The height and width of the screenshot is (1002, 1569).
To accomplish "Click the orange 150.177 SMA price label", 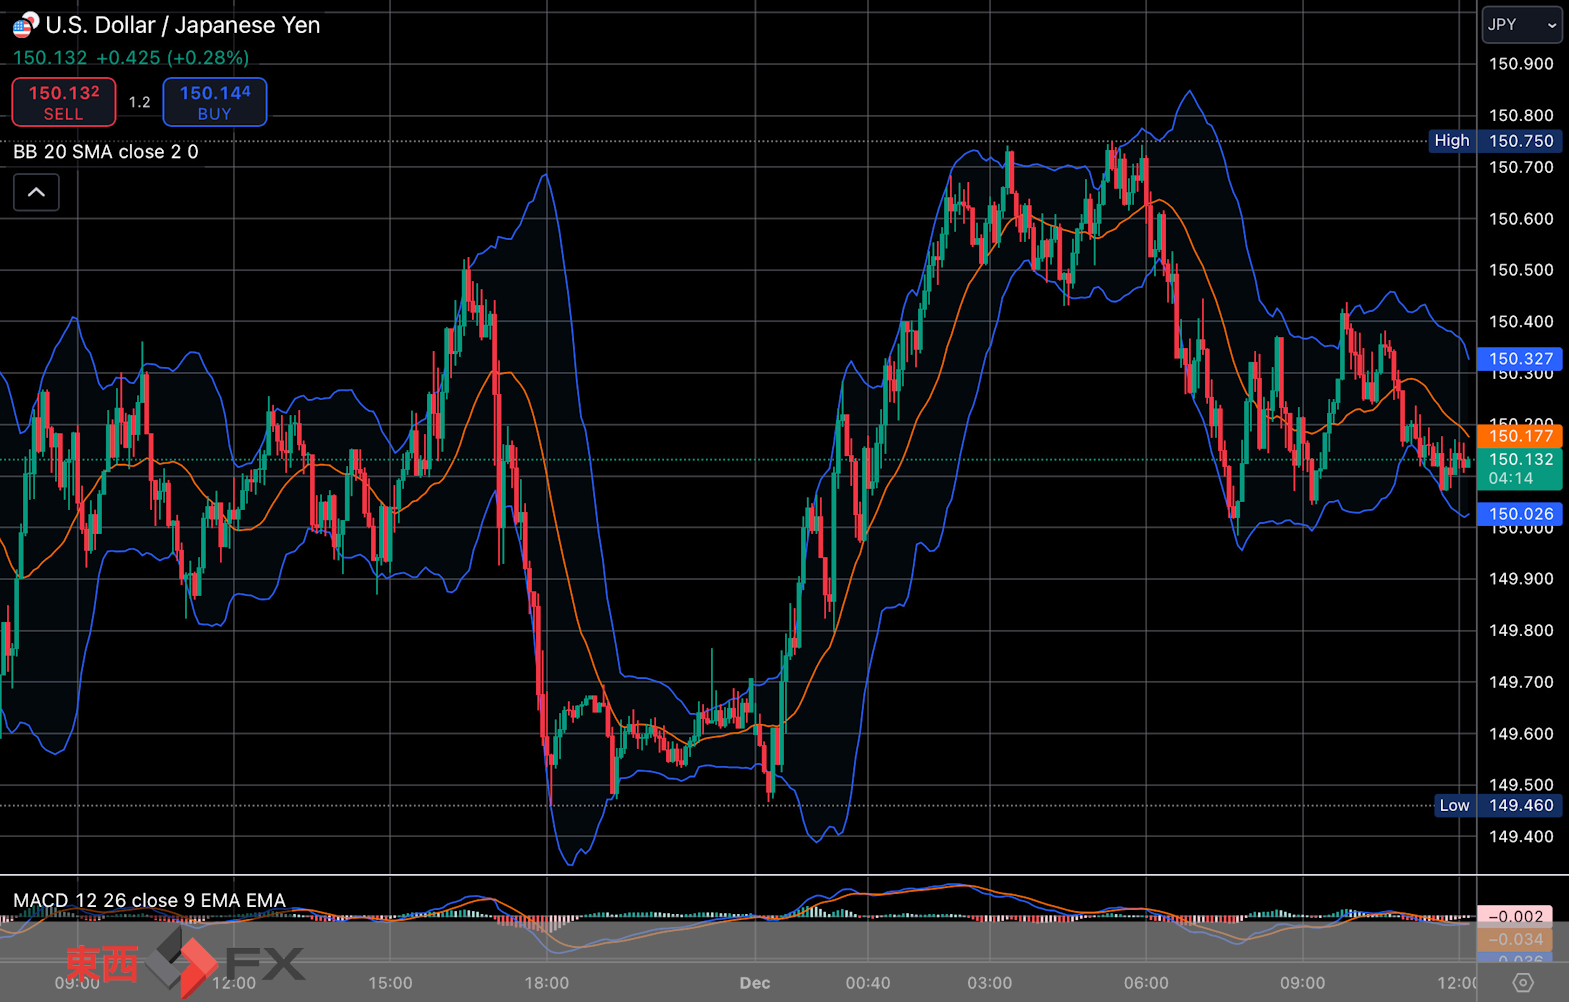I will click(x=1520, y=436).
